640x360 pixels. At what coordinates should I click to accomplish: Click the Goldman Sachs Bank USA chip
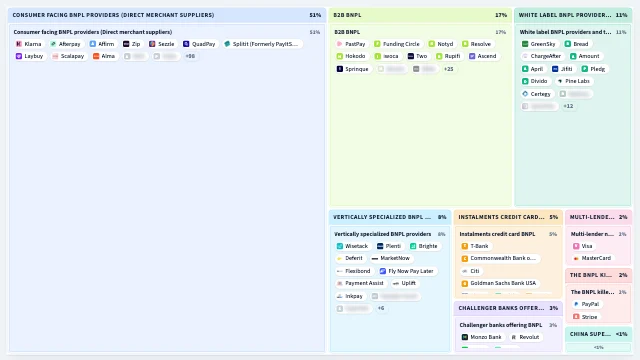[499, 283]
